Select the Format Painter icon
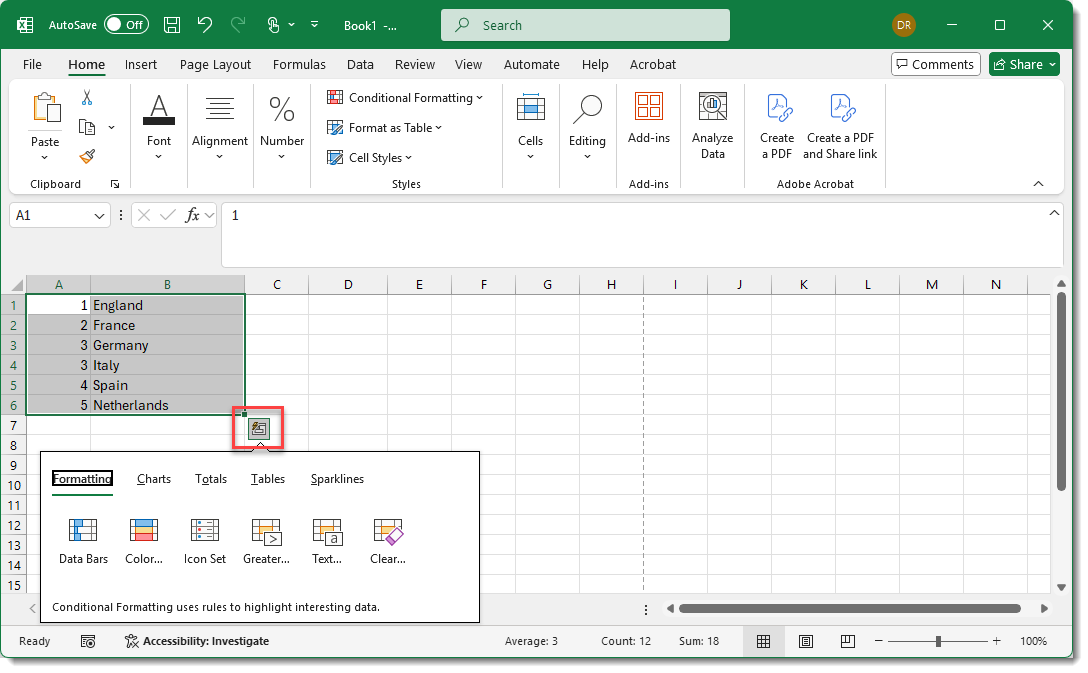Image resolution: width=1088 pixels, height=673 pixels. click(x=87, y=156)
